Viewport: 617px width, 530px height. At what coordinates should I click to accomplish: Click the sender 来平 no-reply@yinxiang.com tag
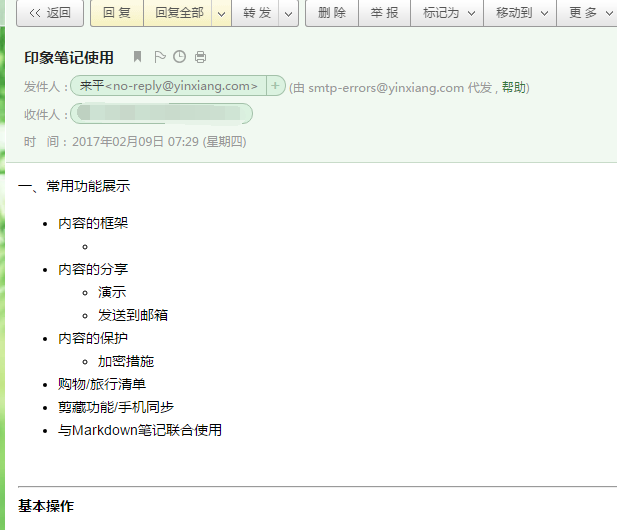pyautogui.click(x=168, y=86)
